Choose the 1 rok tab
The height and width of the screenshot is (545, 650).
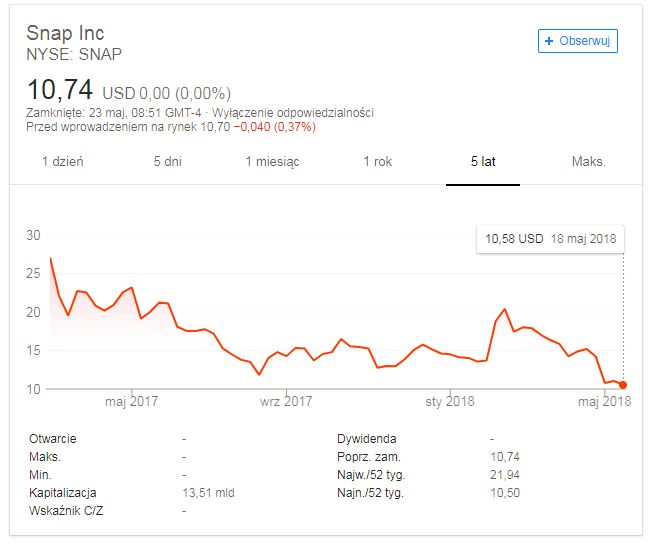378,161
